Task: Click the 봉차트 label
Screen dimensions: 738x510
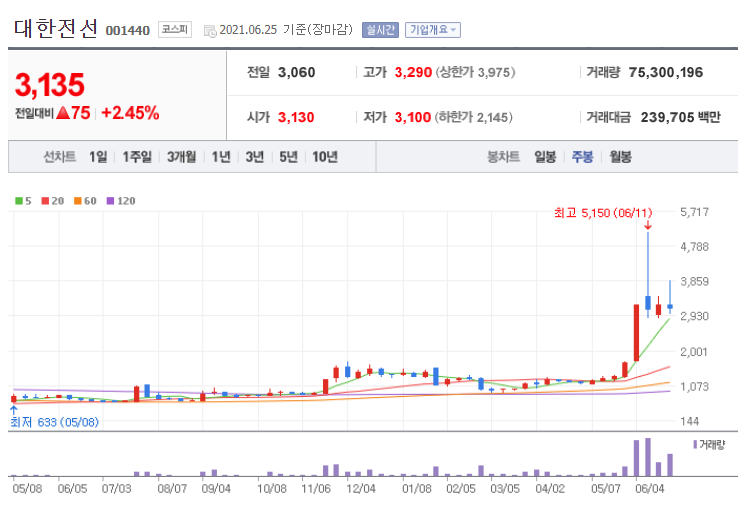Action: pyautogui.click(x=503, y=157)
